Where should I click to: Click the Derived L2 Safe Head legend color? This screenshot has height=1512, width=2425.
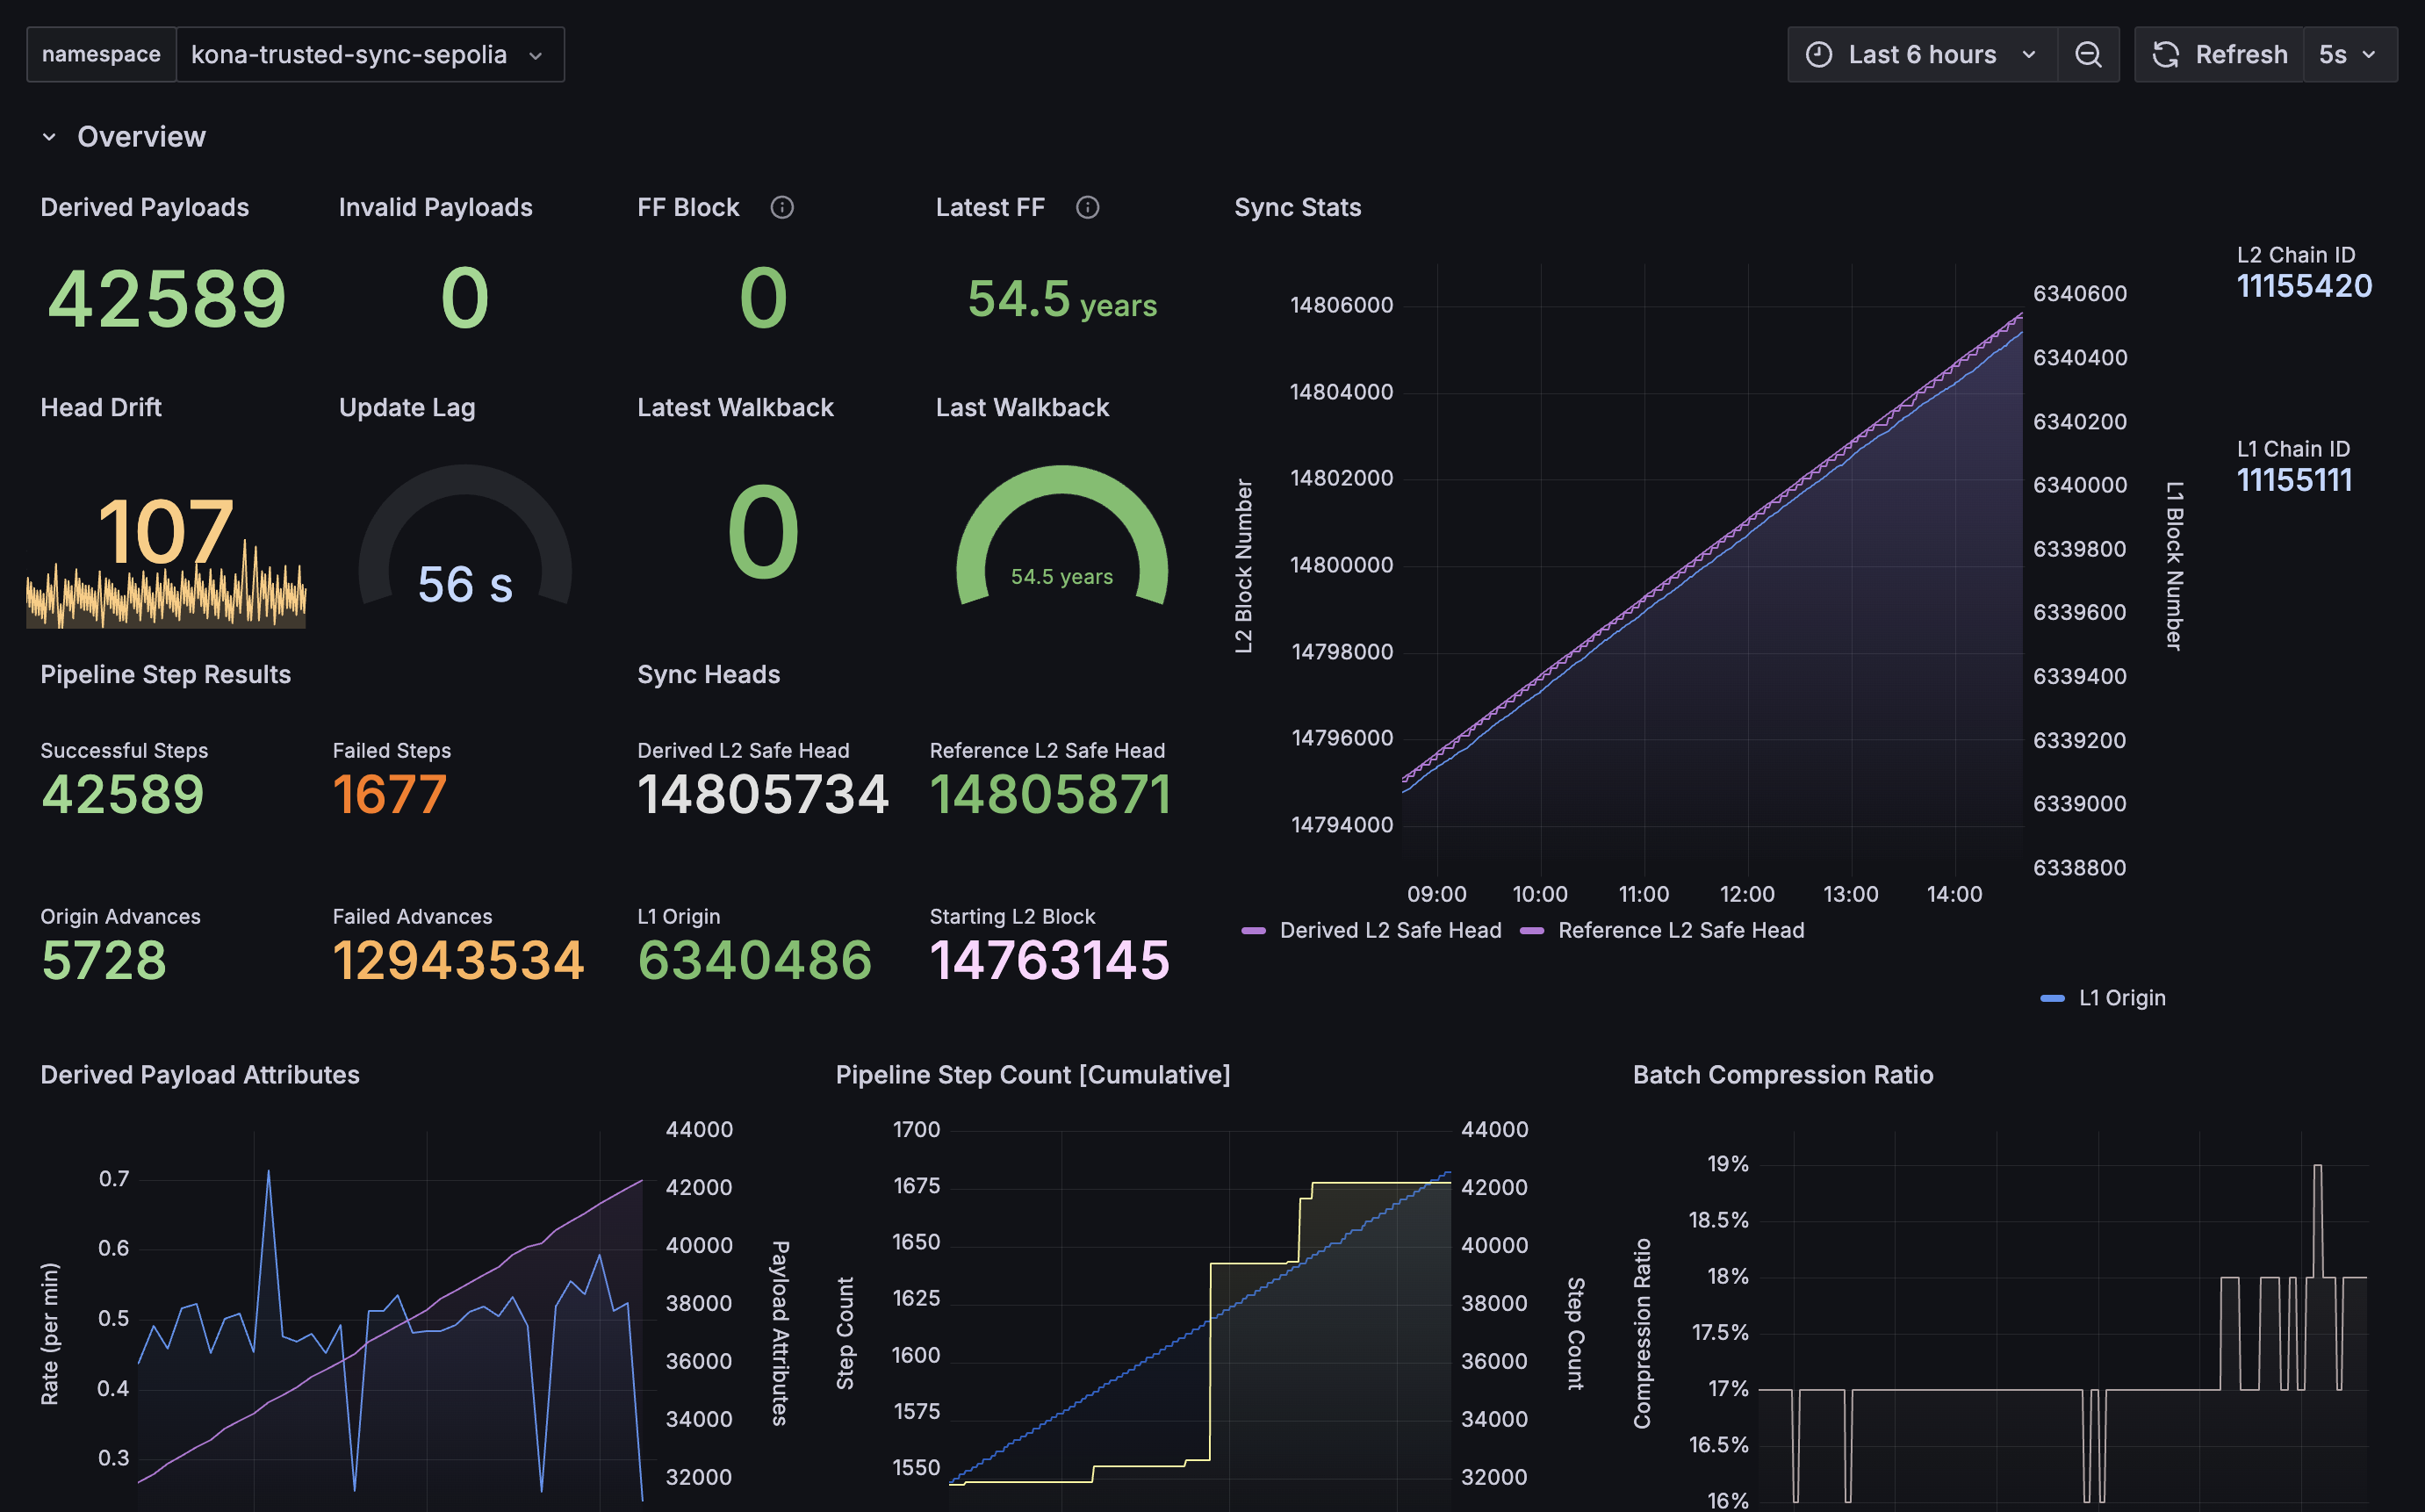tap(1253, 930)
